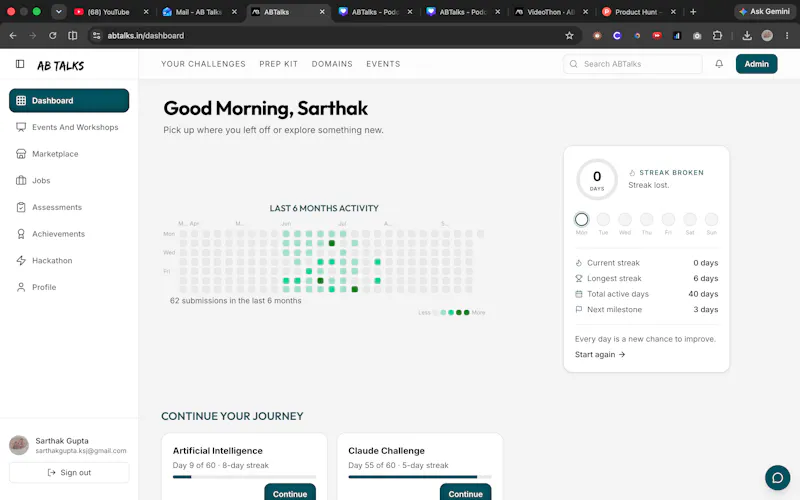
Task: Reload the page
Action: [x=53, y=35]
